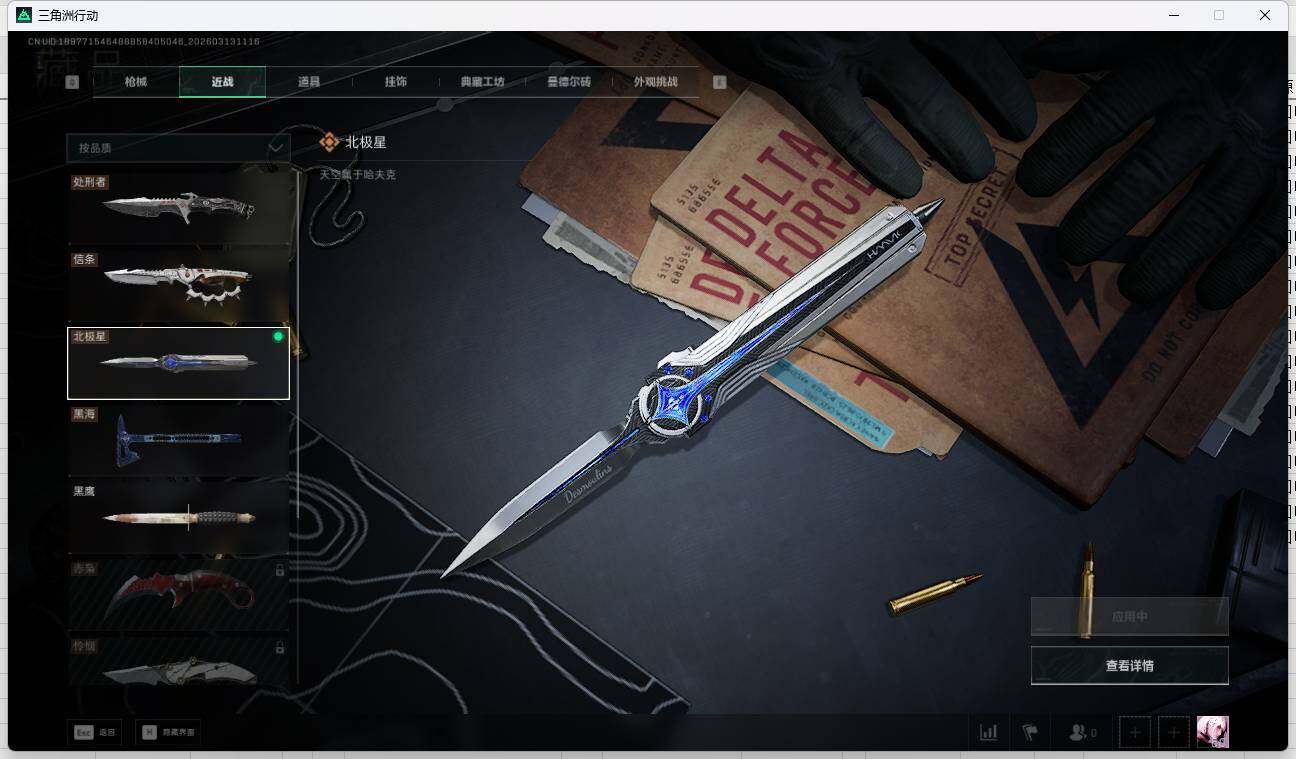The image size is (1296, 759).
Task: Click the plus squad slot beside the avatar
Action: point(1174,732)
